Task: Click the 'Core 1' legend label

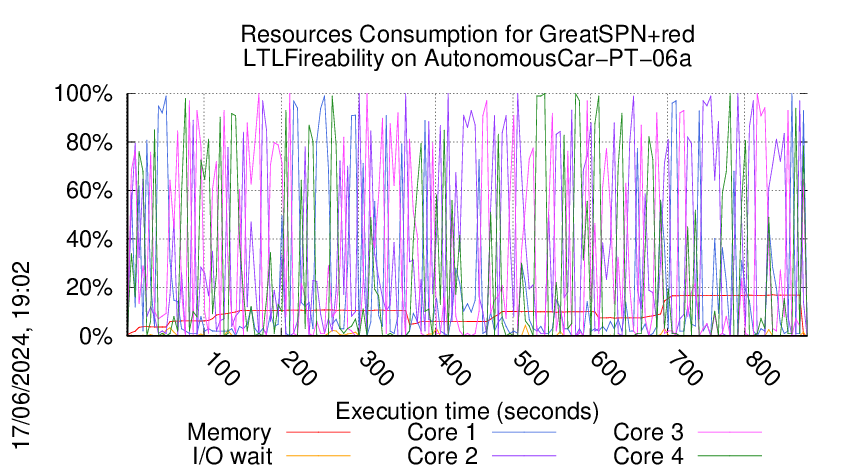Action: pyautogui.click(x=441, y=432)
